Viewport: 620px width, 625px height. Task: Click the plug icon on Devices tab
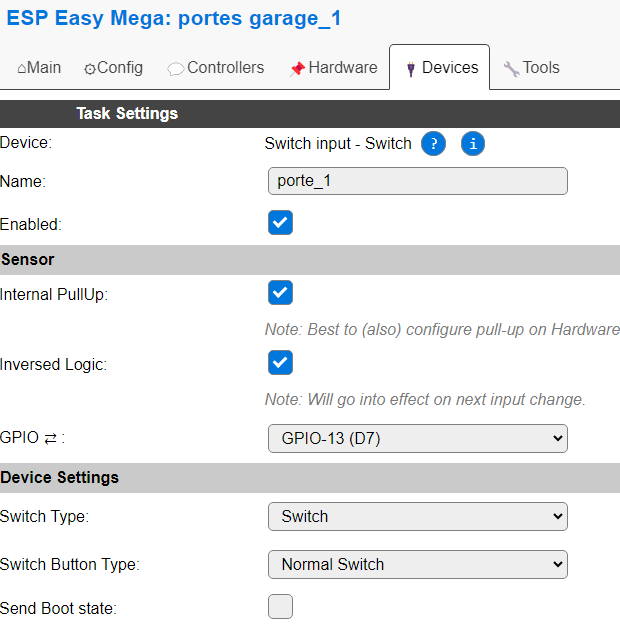pyautogui.click(x=411, y=69)
